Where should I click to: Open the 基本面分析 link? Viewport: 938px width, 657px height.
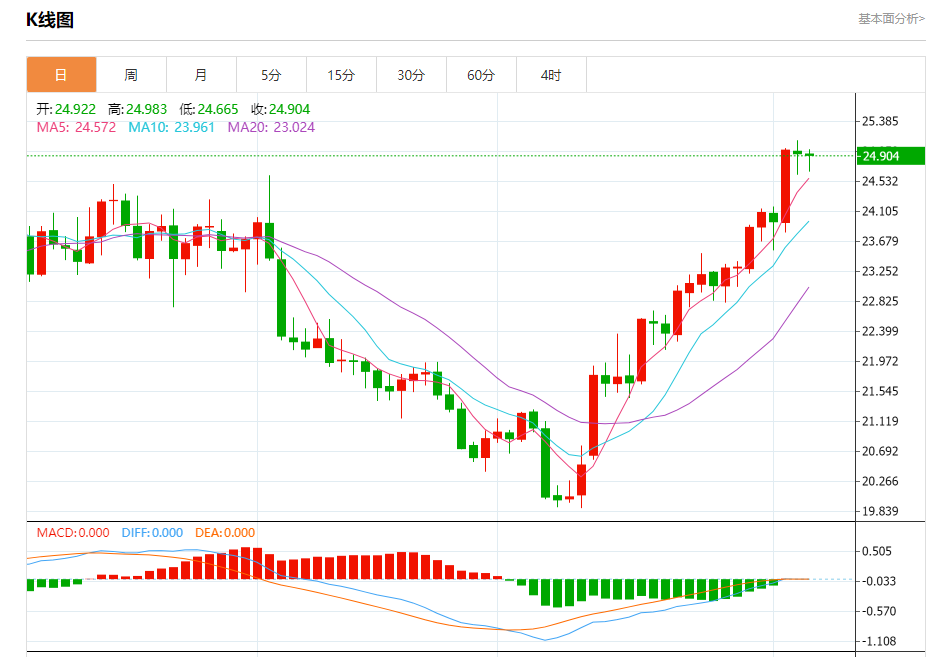point(891,19)
